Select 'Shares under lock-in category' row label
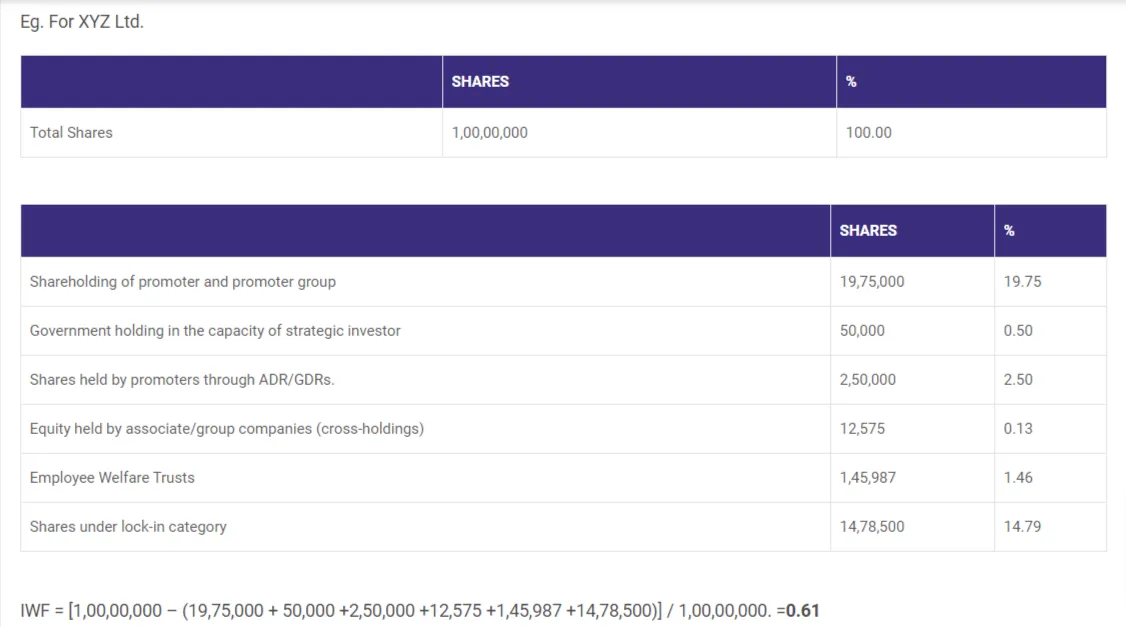 click(x=128, y=527)
